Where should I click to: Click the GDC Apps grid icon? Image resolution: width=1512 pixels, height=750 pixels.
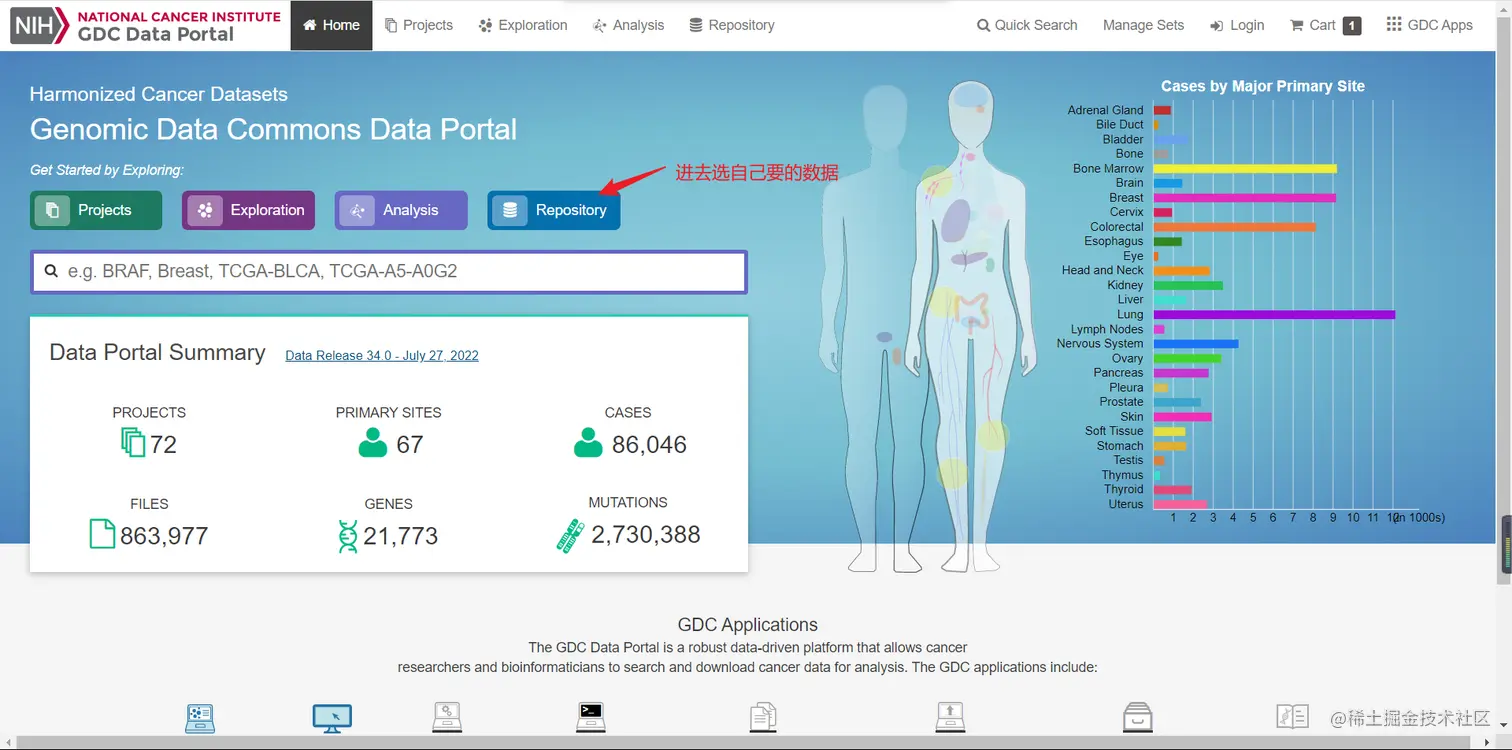[x=1394, y=24]
